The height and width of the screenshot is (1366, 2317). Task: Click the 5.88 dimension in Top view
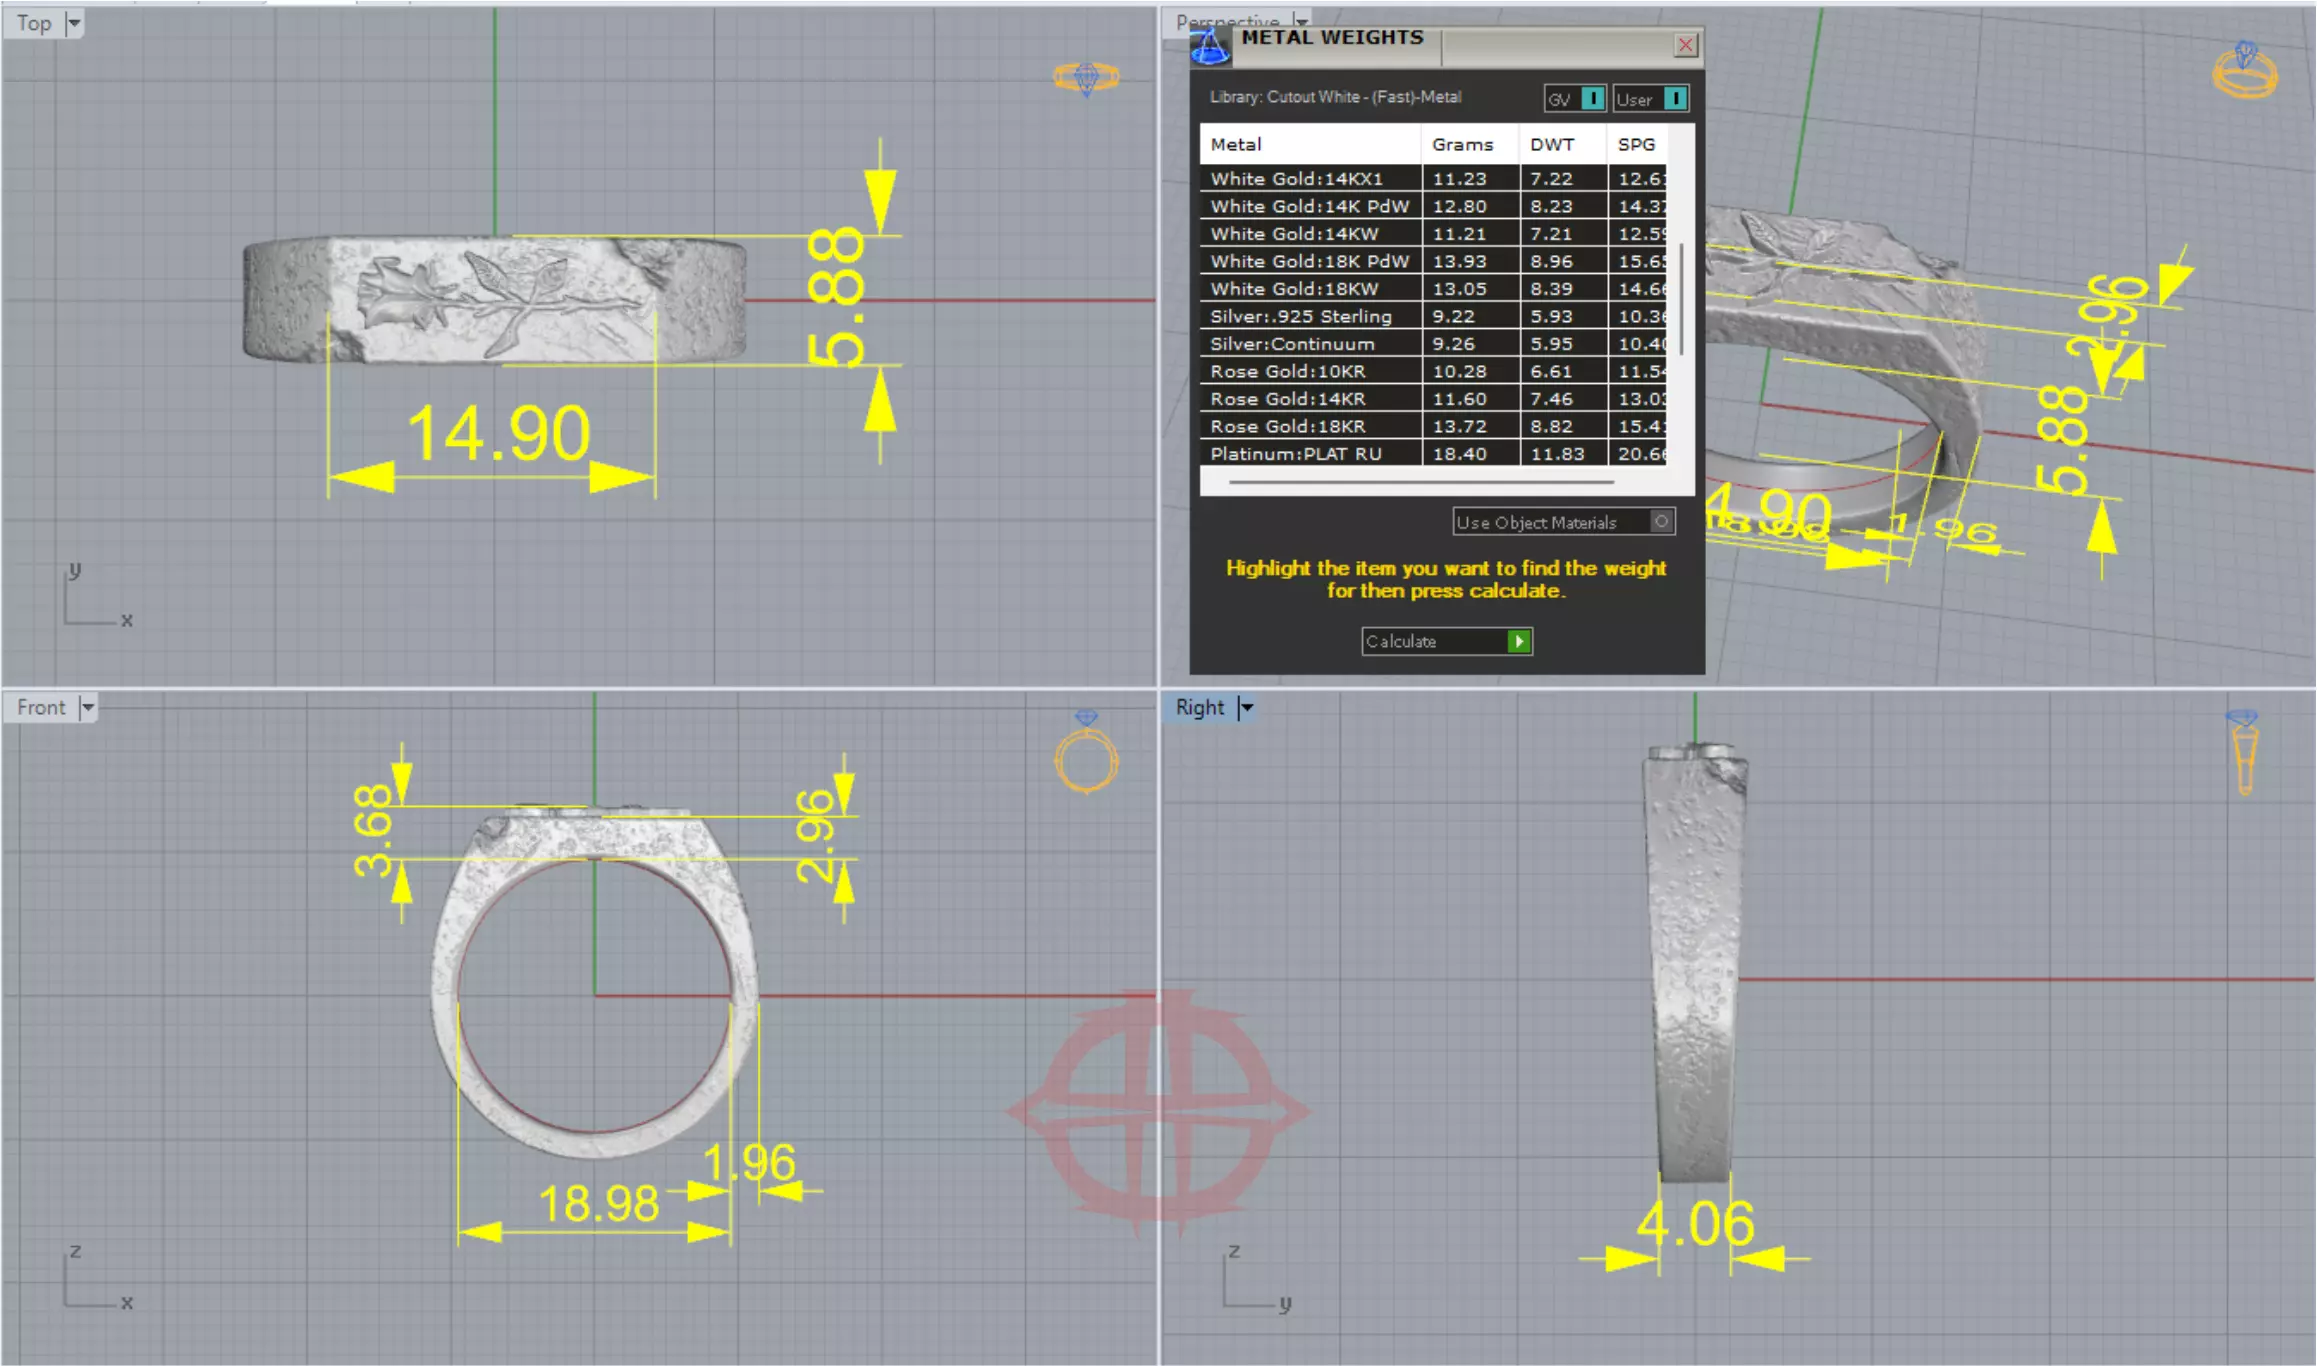click(835, 297)
